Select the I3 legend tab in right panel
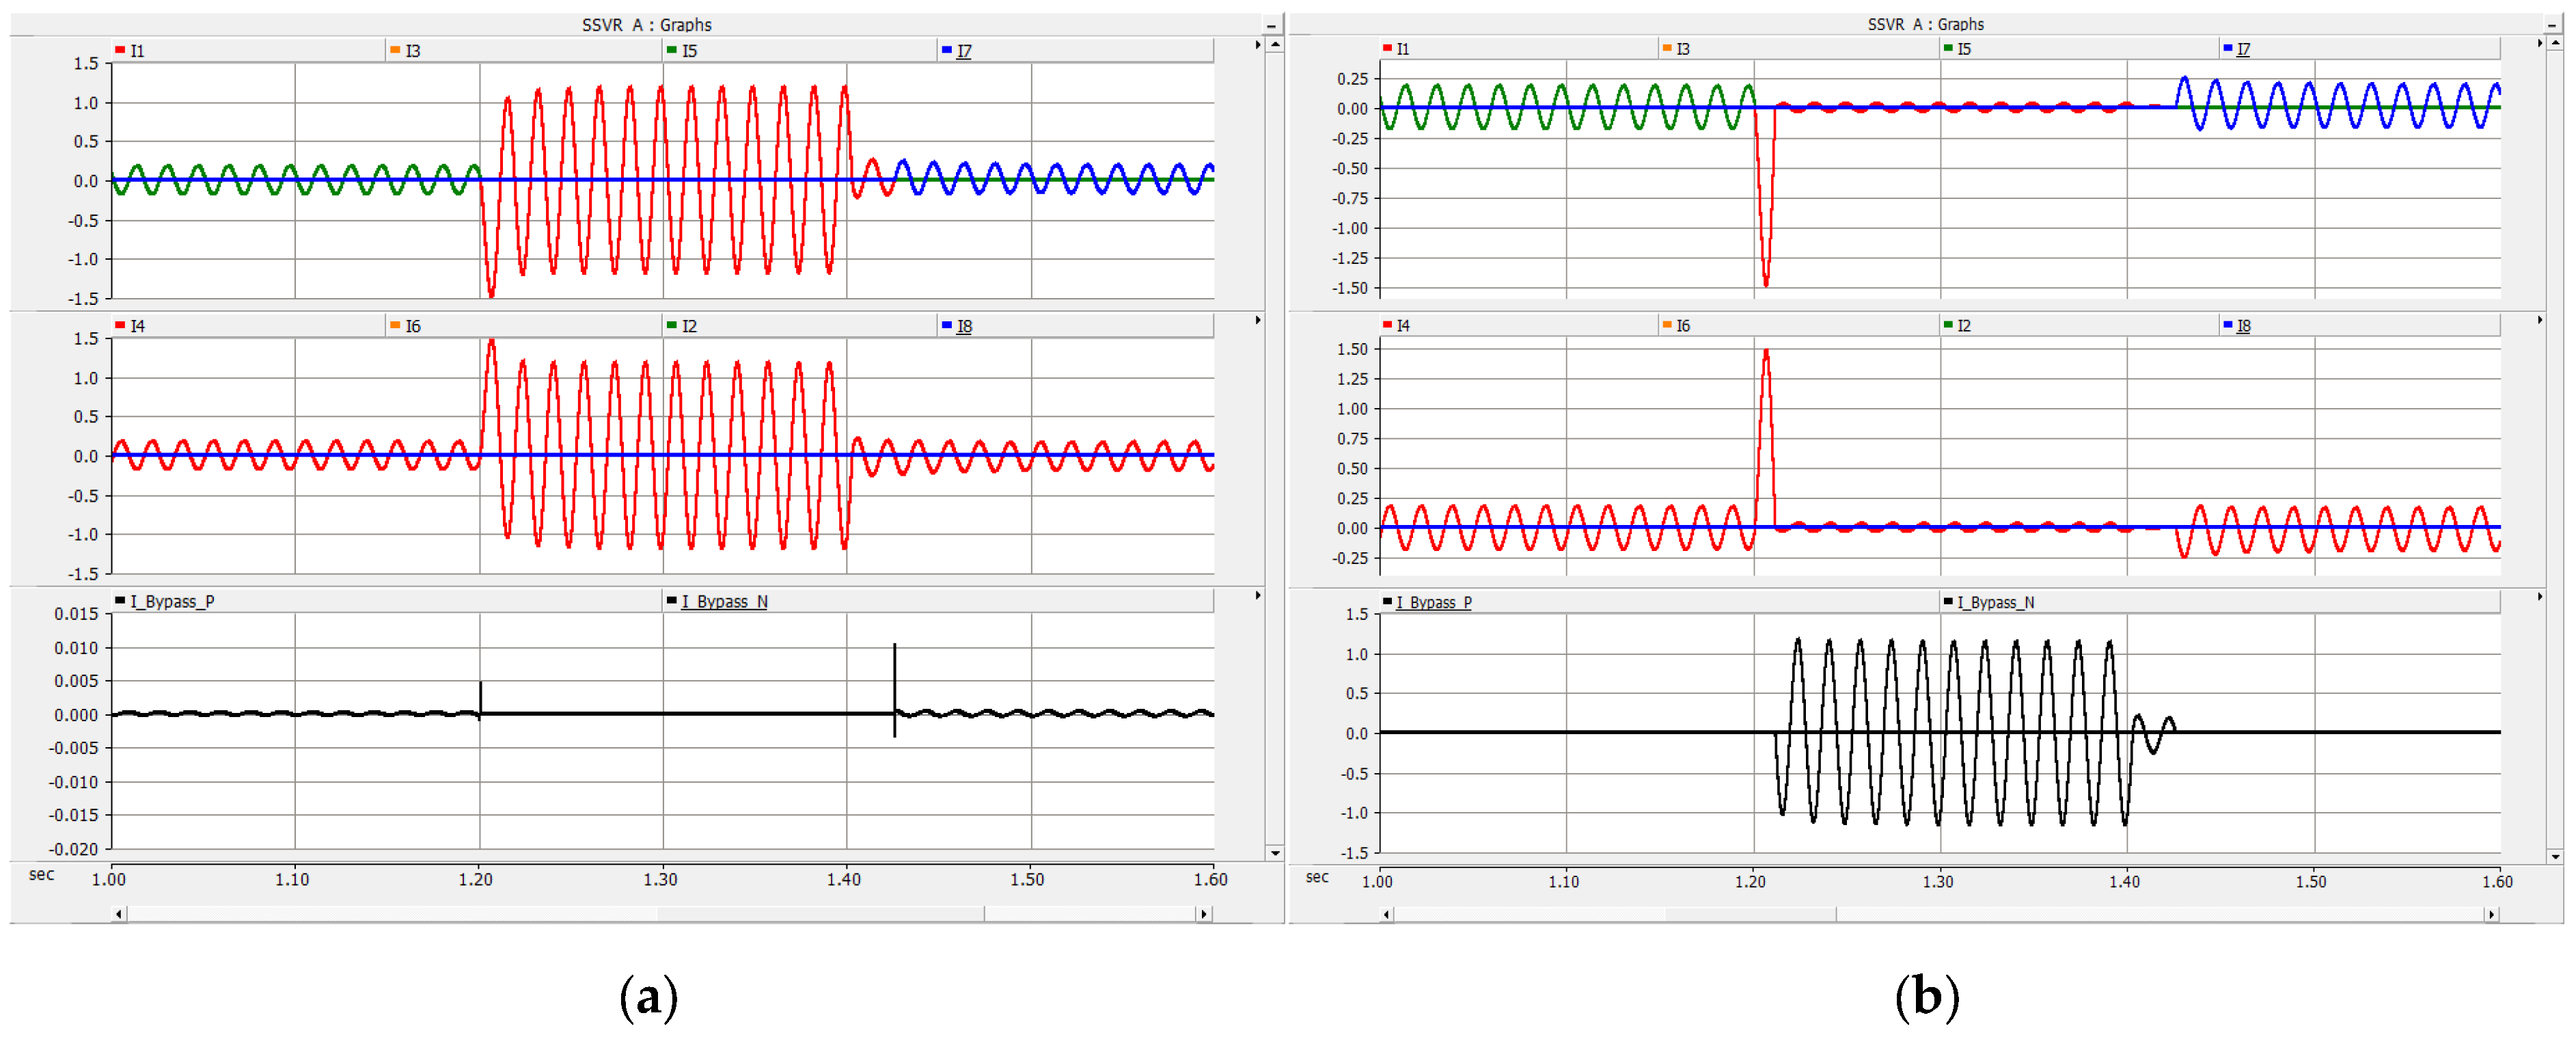Image resolution: width=2576 pixels, height=1037 pixels. [x=1682, y=49]
